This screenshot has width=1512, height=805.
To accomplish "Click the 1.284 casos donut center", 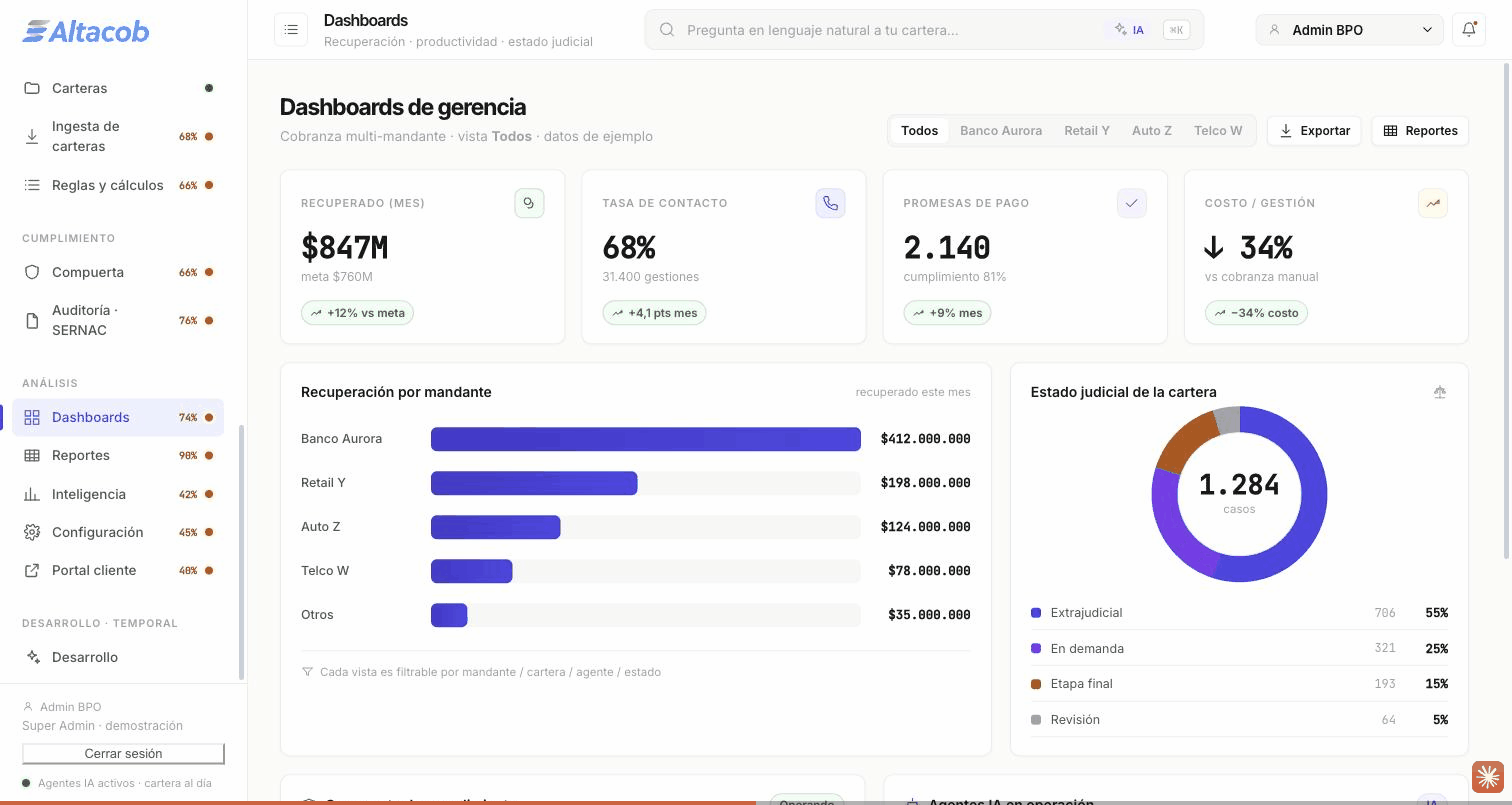I will [x=1239, y=493].
